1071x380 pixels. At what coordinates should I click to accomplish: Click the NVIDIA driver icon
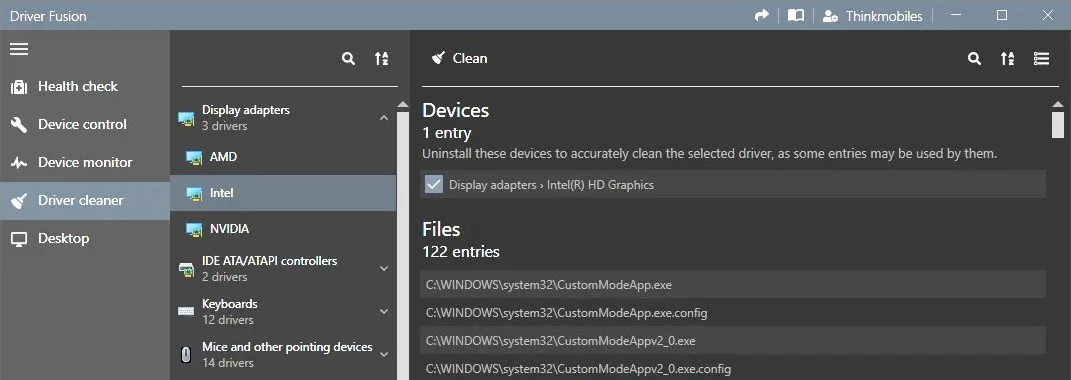pos(195,230)
